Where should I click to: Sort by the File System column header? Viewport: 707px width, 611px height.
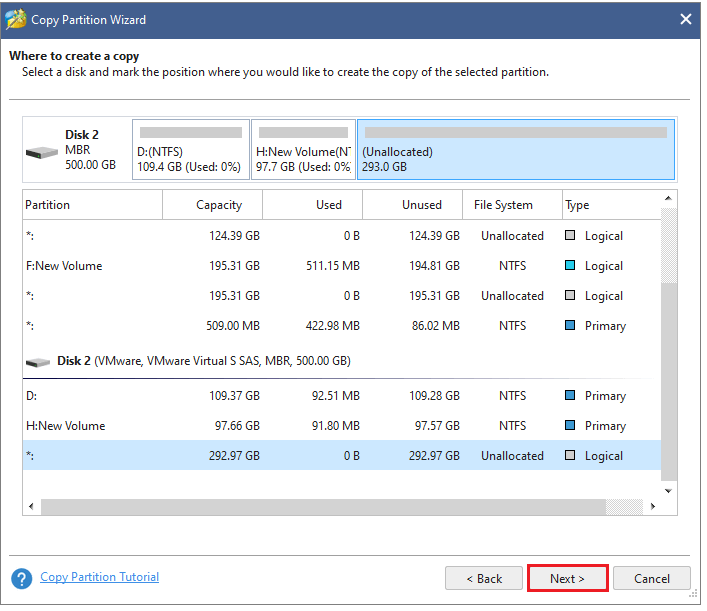(513, 205)
